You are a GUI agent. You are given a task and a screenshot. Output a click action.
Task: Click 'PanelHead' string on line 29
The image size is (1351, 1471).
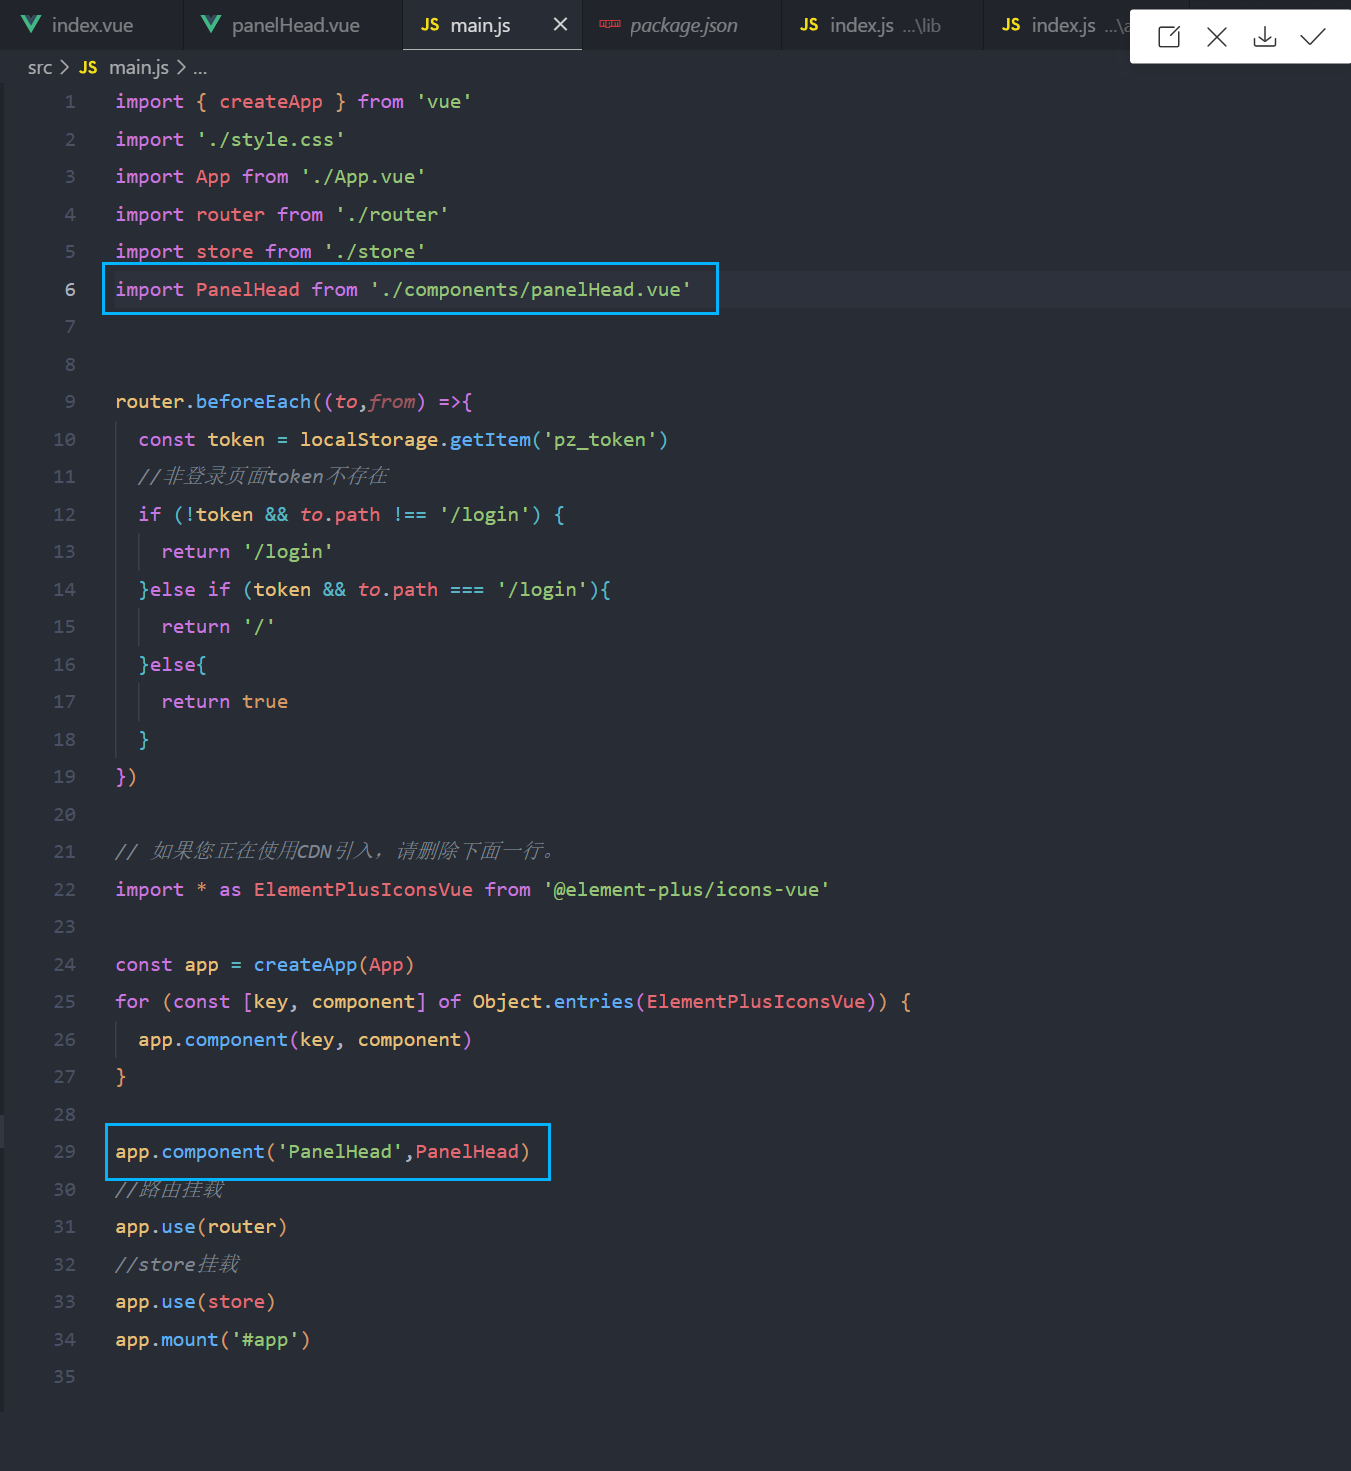tap(340, 1151)
